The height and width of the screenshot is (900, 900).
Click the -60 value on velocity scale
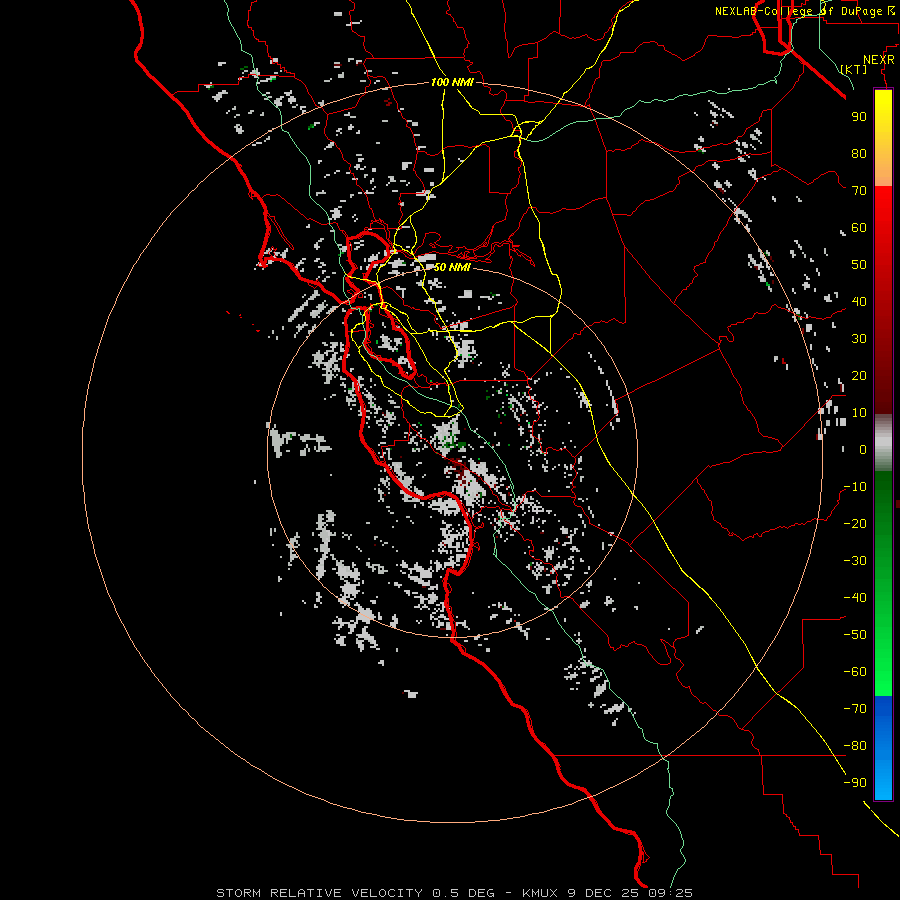855,672
